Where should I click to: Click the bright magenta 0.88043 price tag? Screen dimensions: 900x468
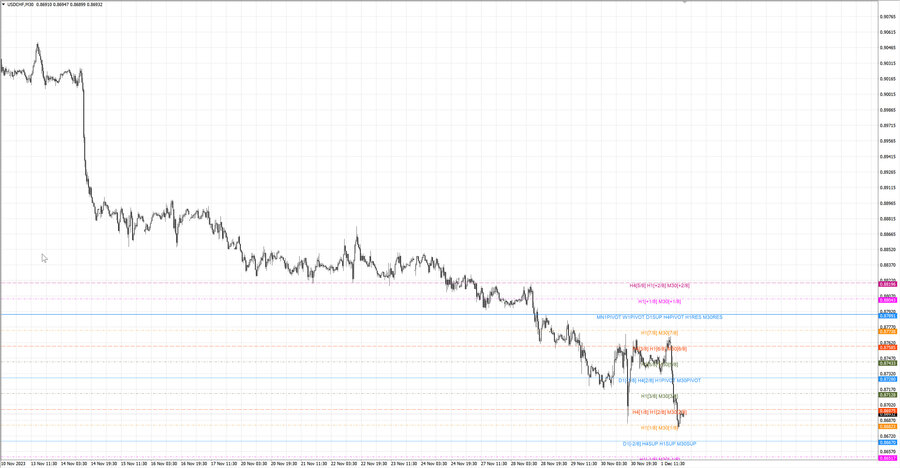click(x=888, y=300)
